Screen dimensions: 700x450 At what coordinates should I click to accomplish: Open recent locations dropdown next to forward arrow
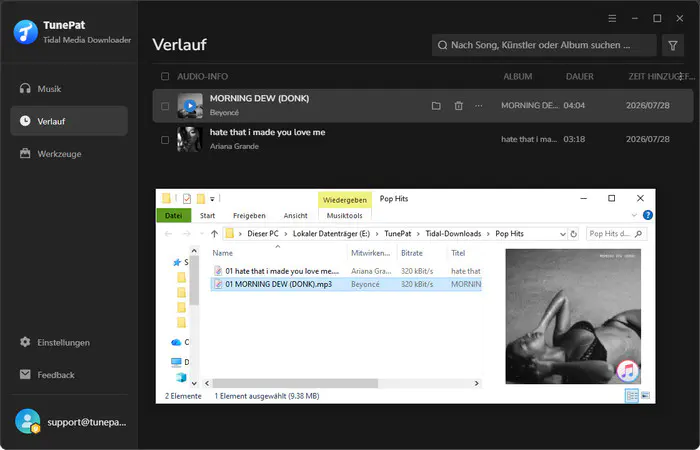point(201,233)
